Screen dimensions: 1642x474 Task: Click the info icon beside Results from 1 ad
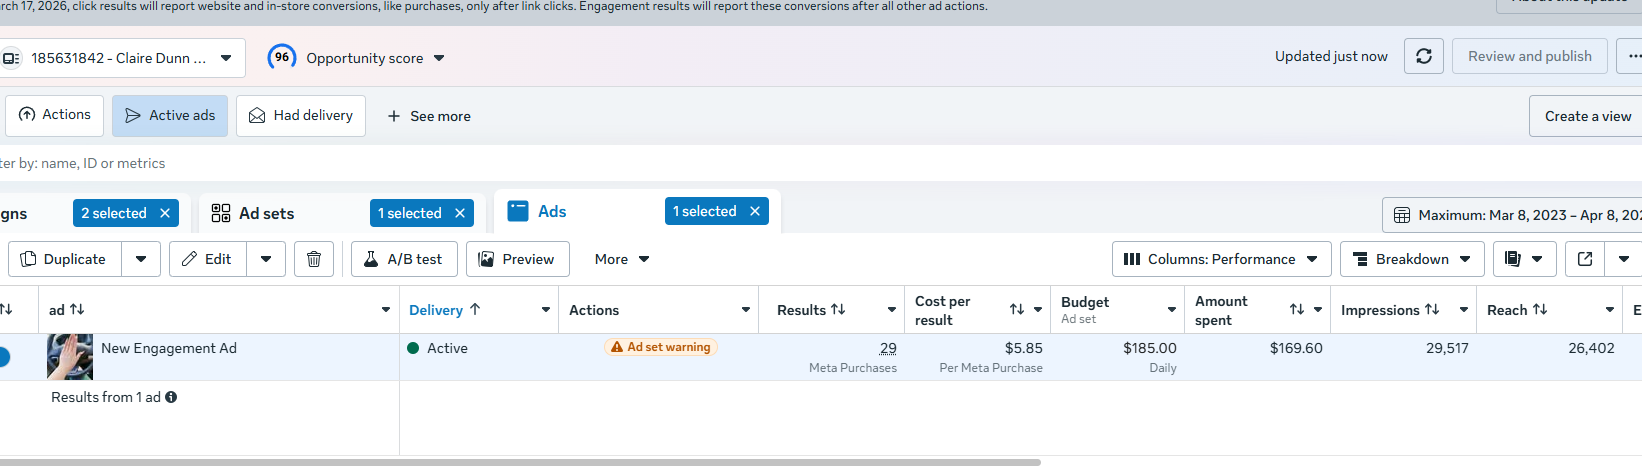tap(171, 397)
